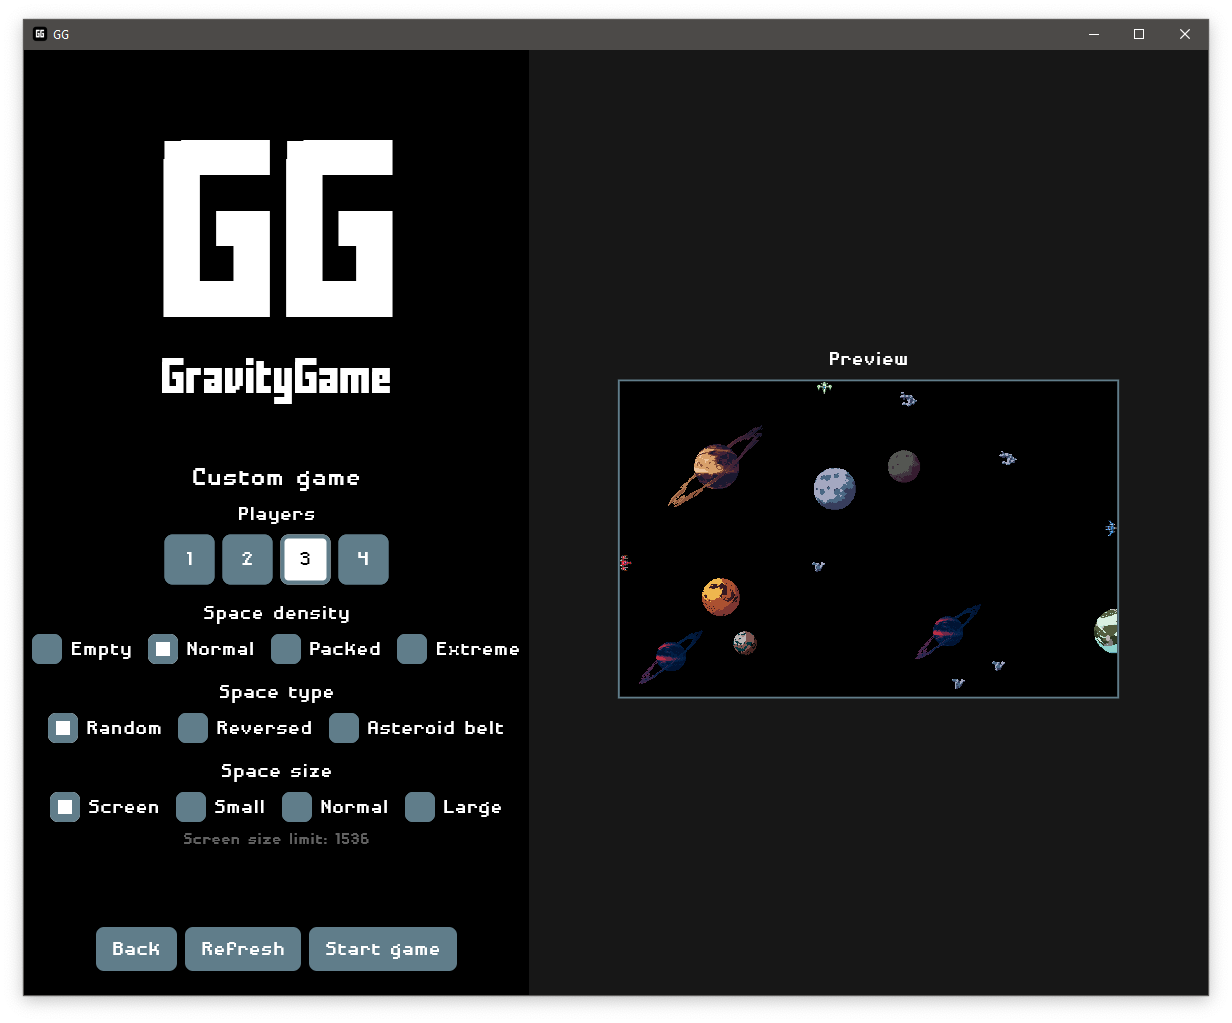Image resolution: width=1232 pixels, height=1023 pixels.
Task: Enable Empty space density checkbox
Action: pyautogui.click(x=47, y=649)
